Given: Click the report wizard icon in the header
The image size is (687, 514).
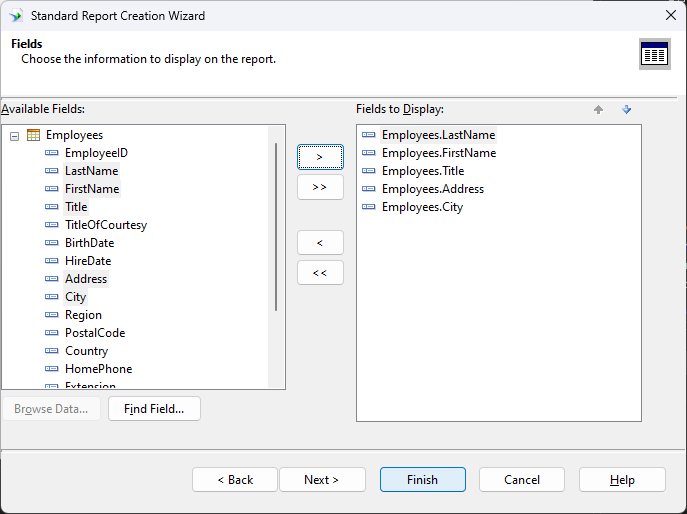Looking at the screenshot, I should pos(654,54).
